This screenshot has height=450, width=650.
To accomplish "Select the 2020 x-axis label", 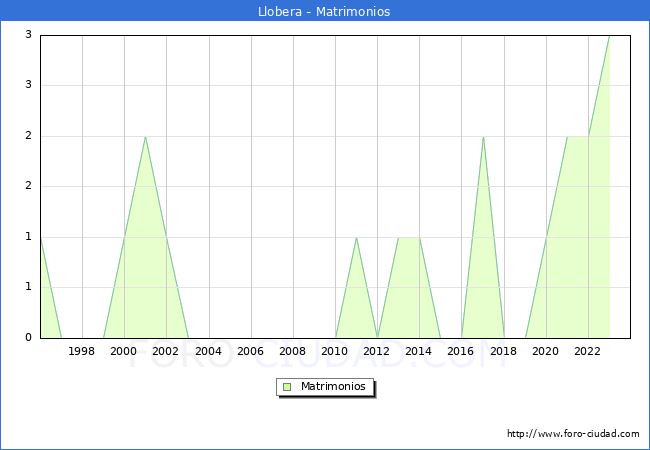I will [546, 351].
